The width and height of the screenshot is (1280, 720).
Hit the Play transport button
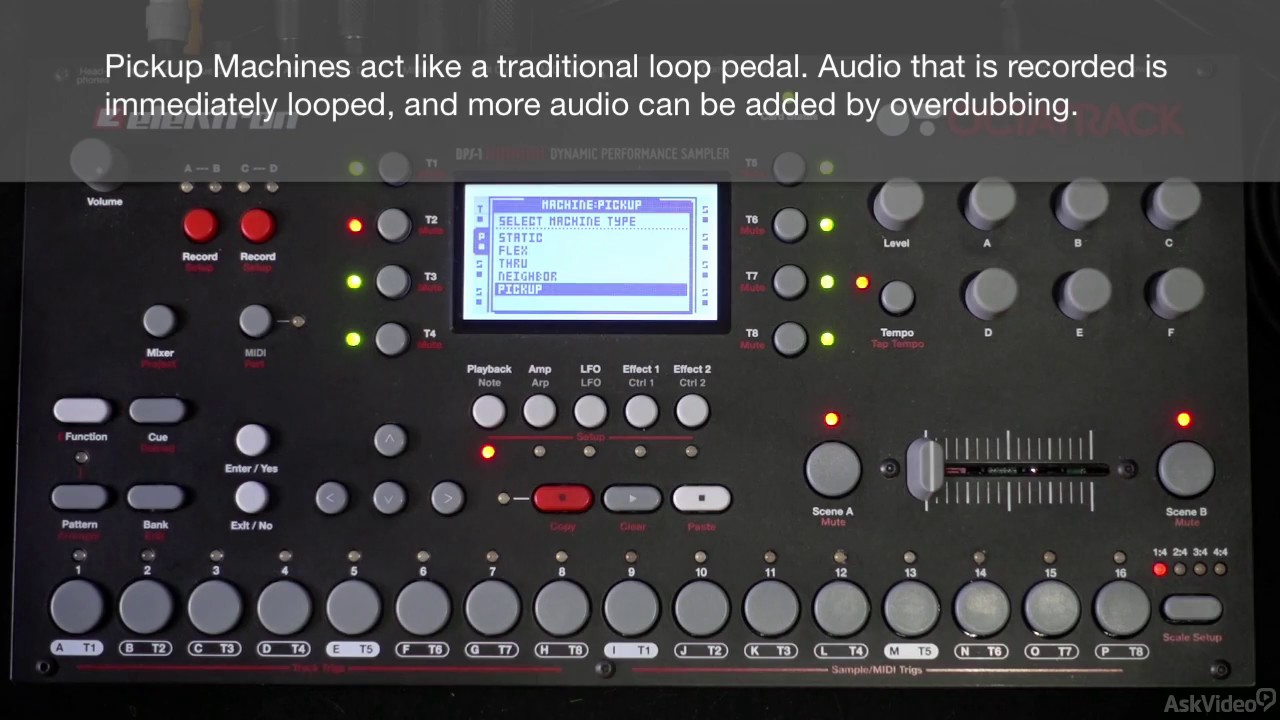click(x=632, y=498)
